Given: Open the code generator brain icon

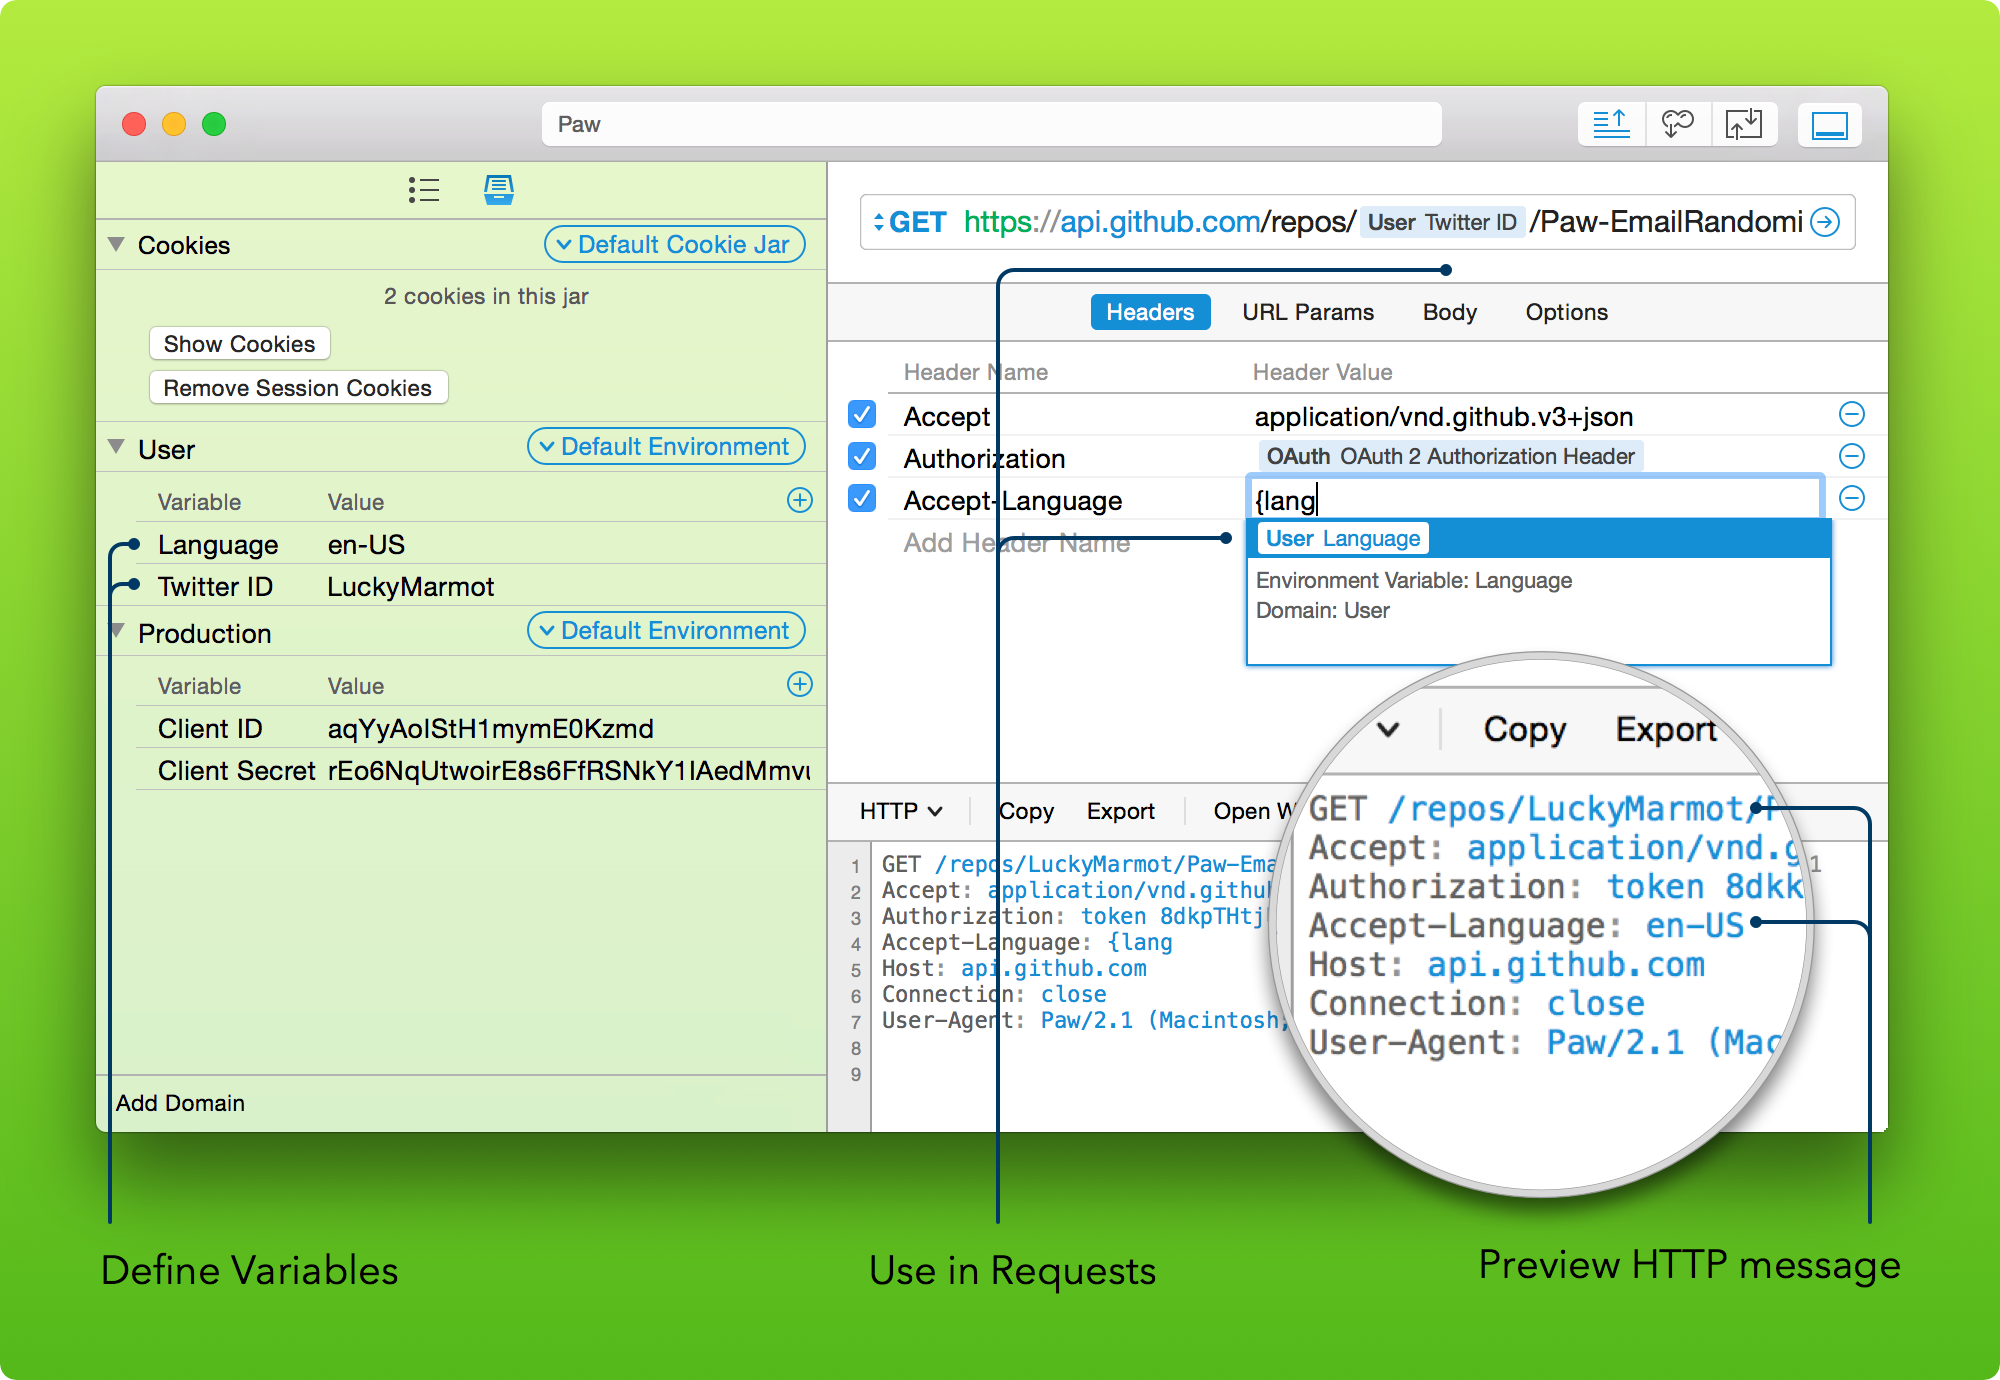Looking at the screenshot, I should [x=1678, y=125].
